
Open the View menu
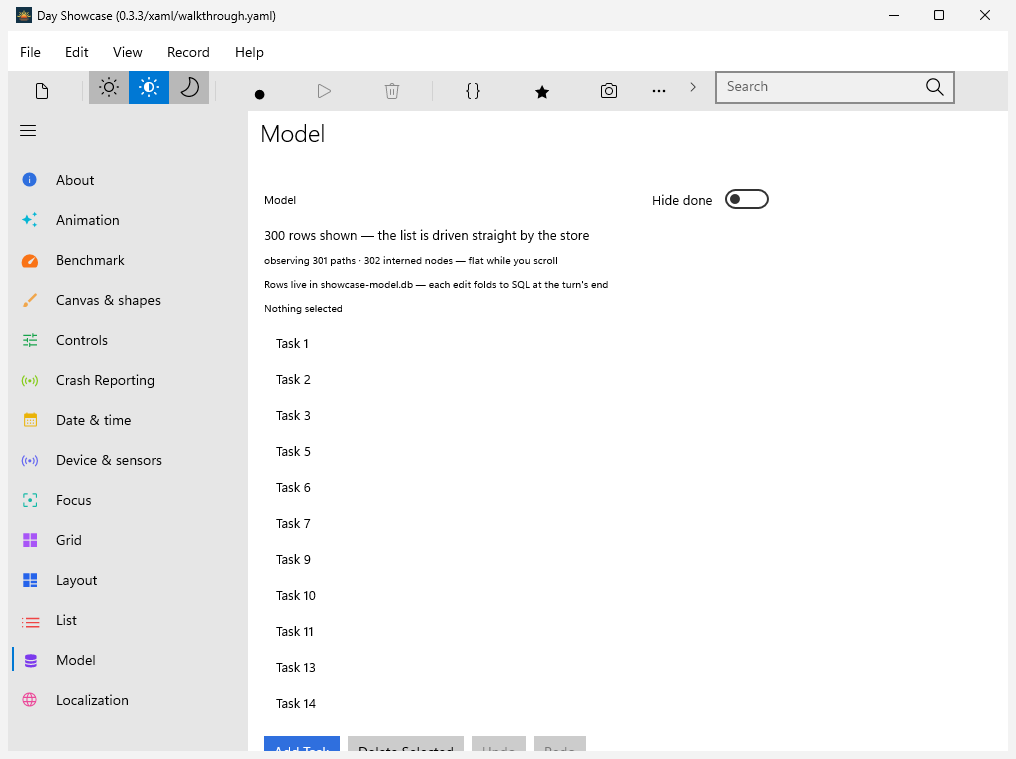(x=128, y=53)
